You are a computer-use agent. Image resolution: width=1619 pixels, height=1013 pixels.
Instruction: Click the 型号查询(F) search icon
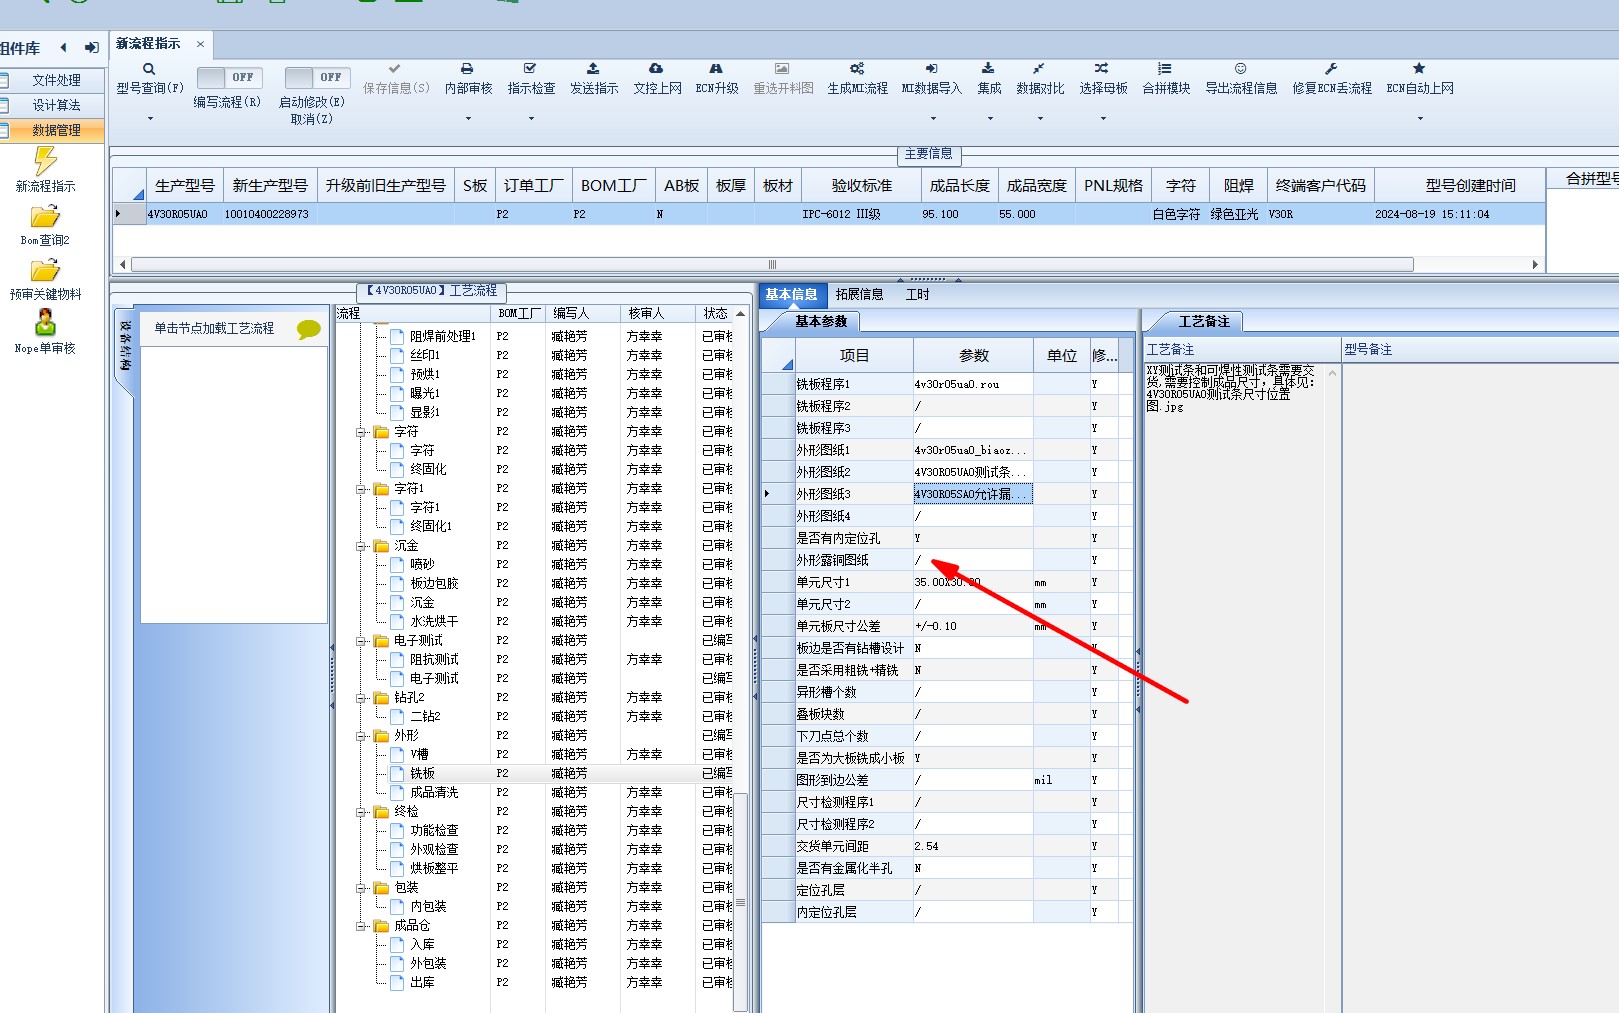[149, 69]
